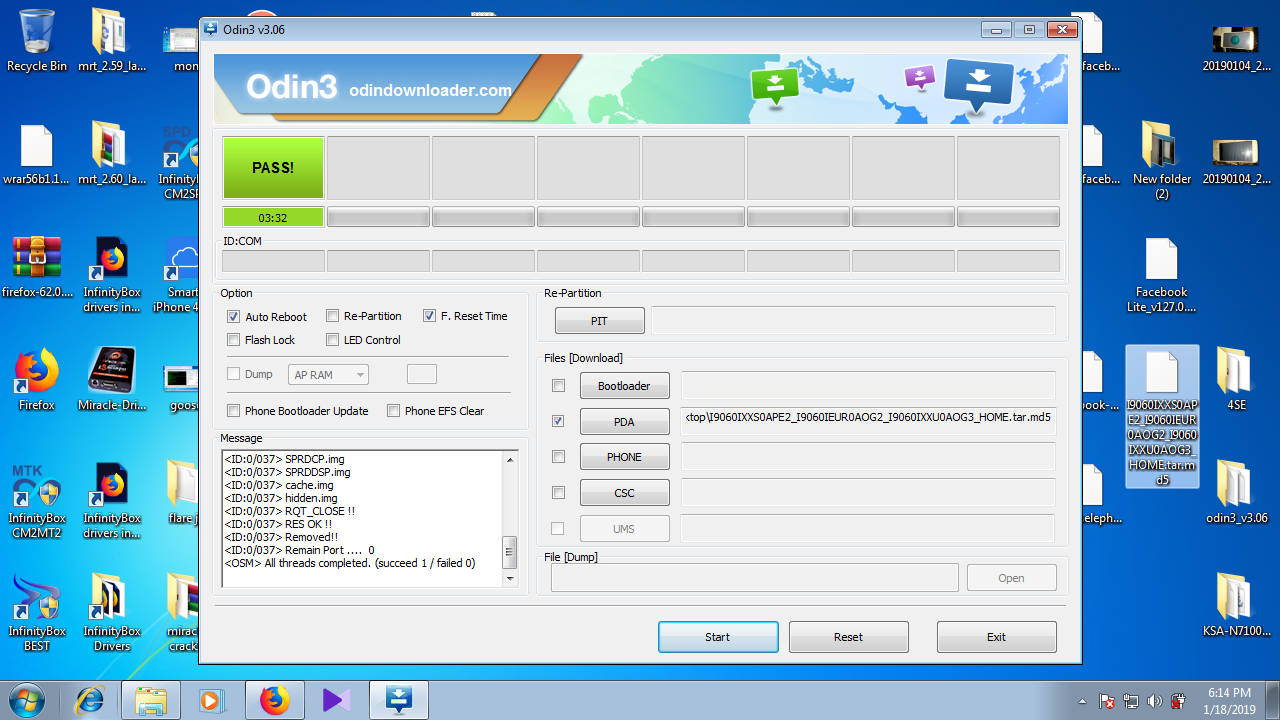Screen dimensions: 1280x720
Task: Click the power plug icon in tray
Action: pyautogui.click(x=1179, y=701)
